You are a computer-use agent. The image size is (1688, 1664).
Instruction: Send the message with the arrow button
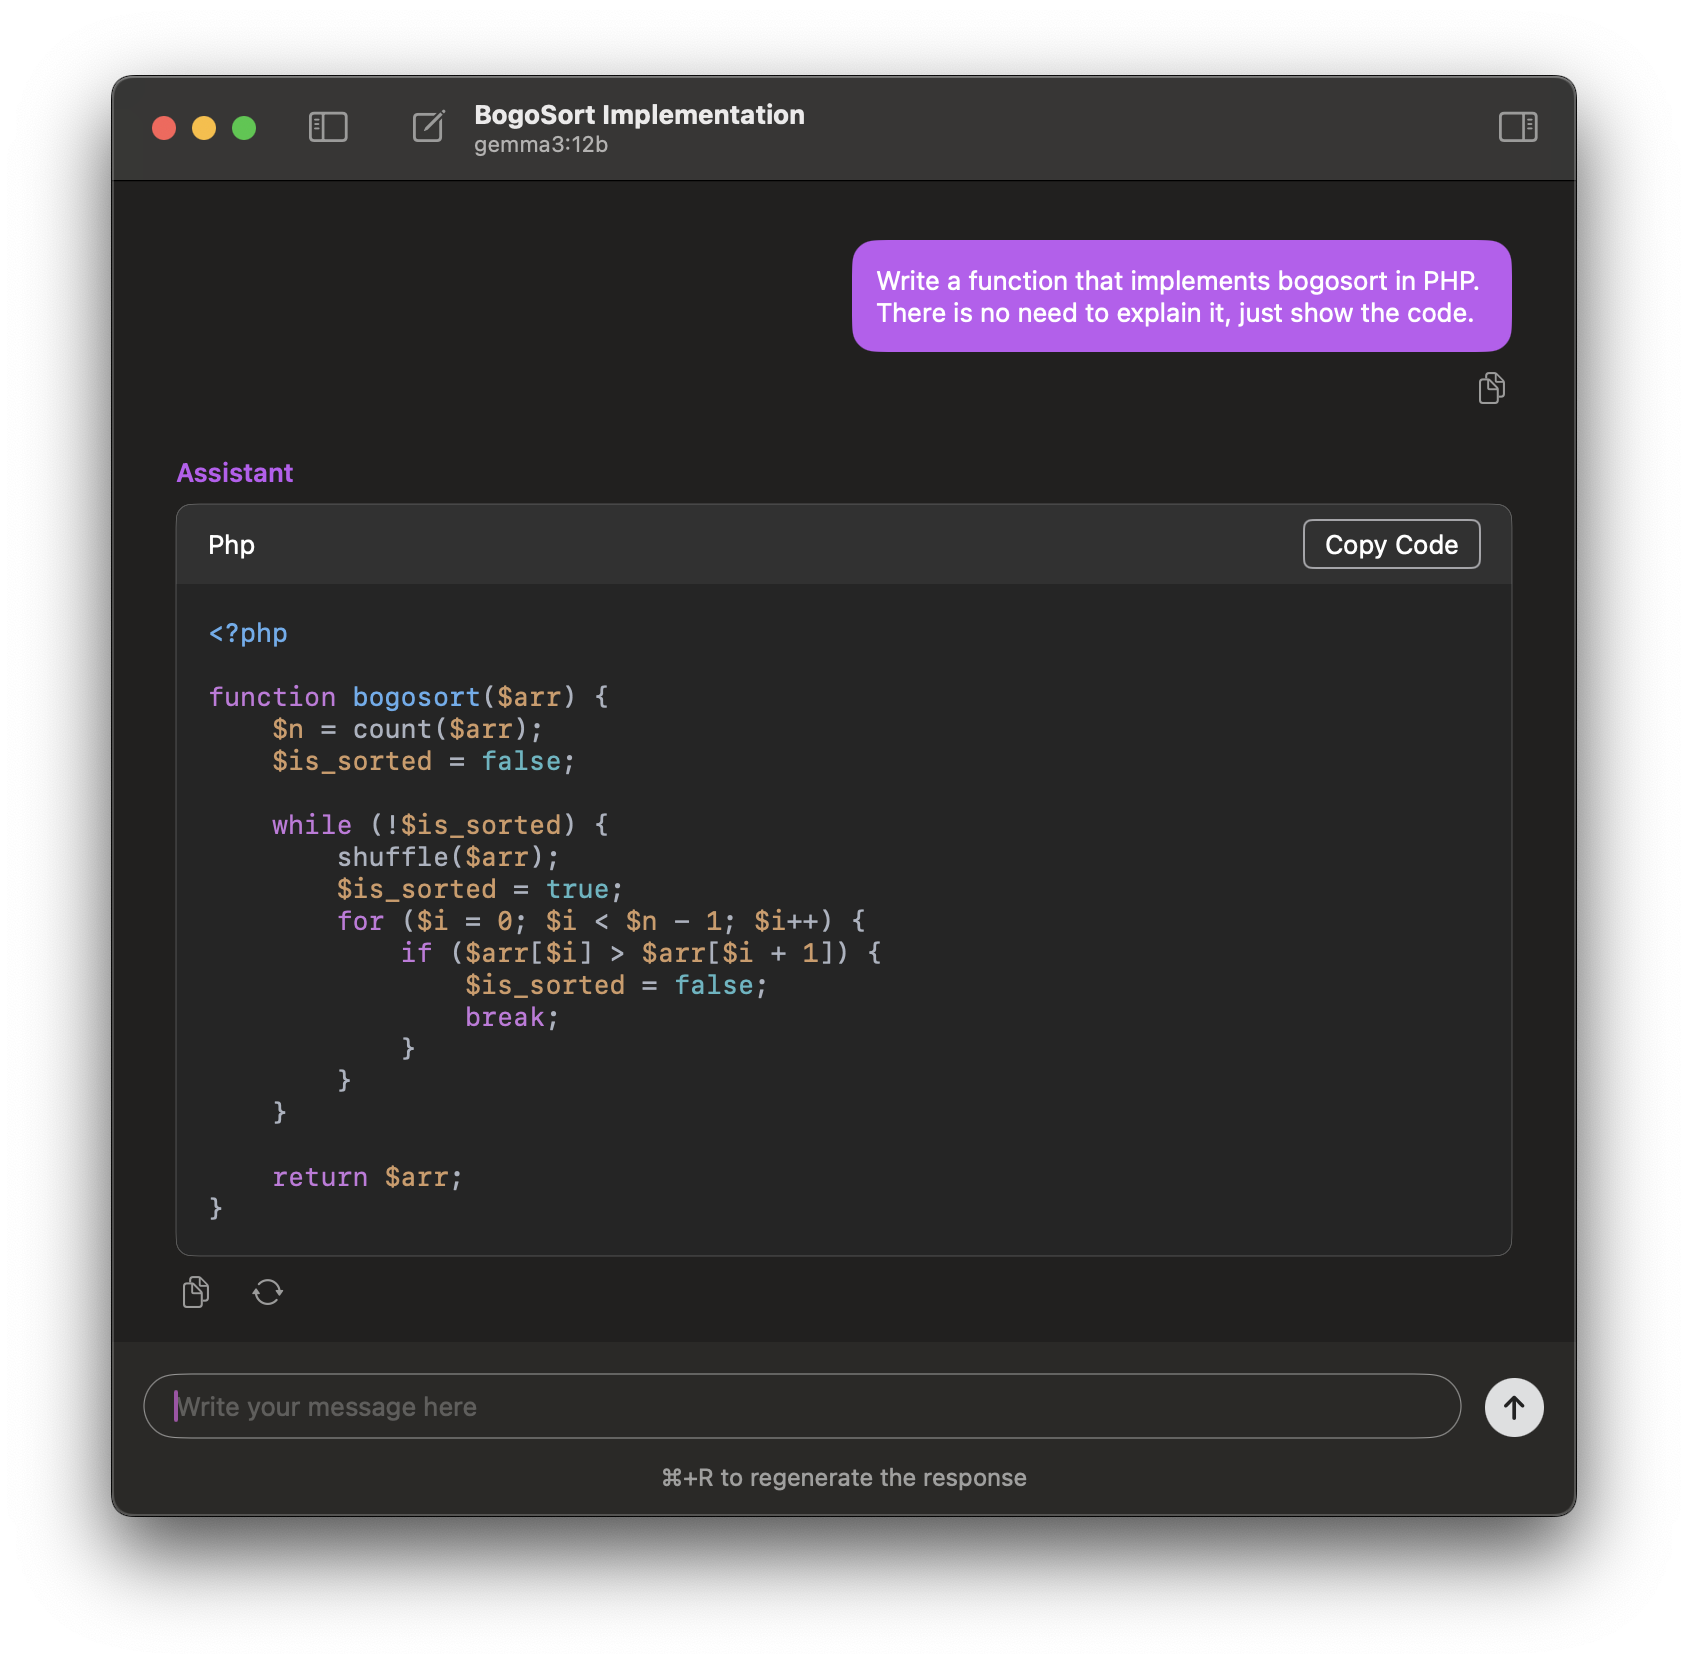(x=1513, y=1407)
